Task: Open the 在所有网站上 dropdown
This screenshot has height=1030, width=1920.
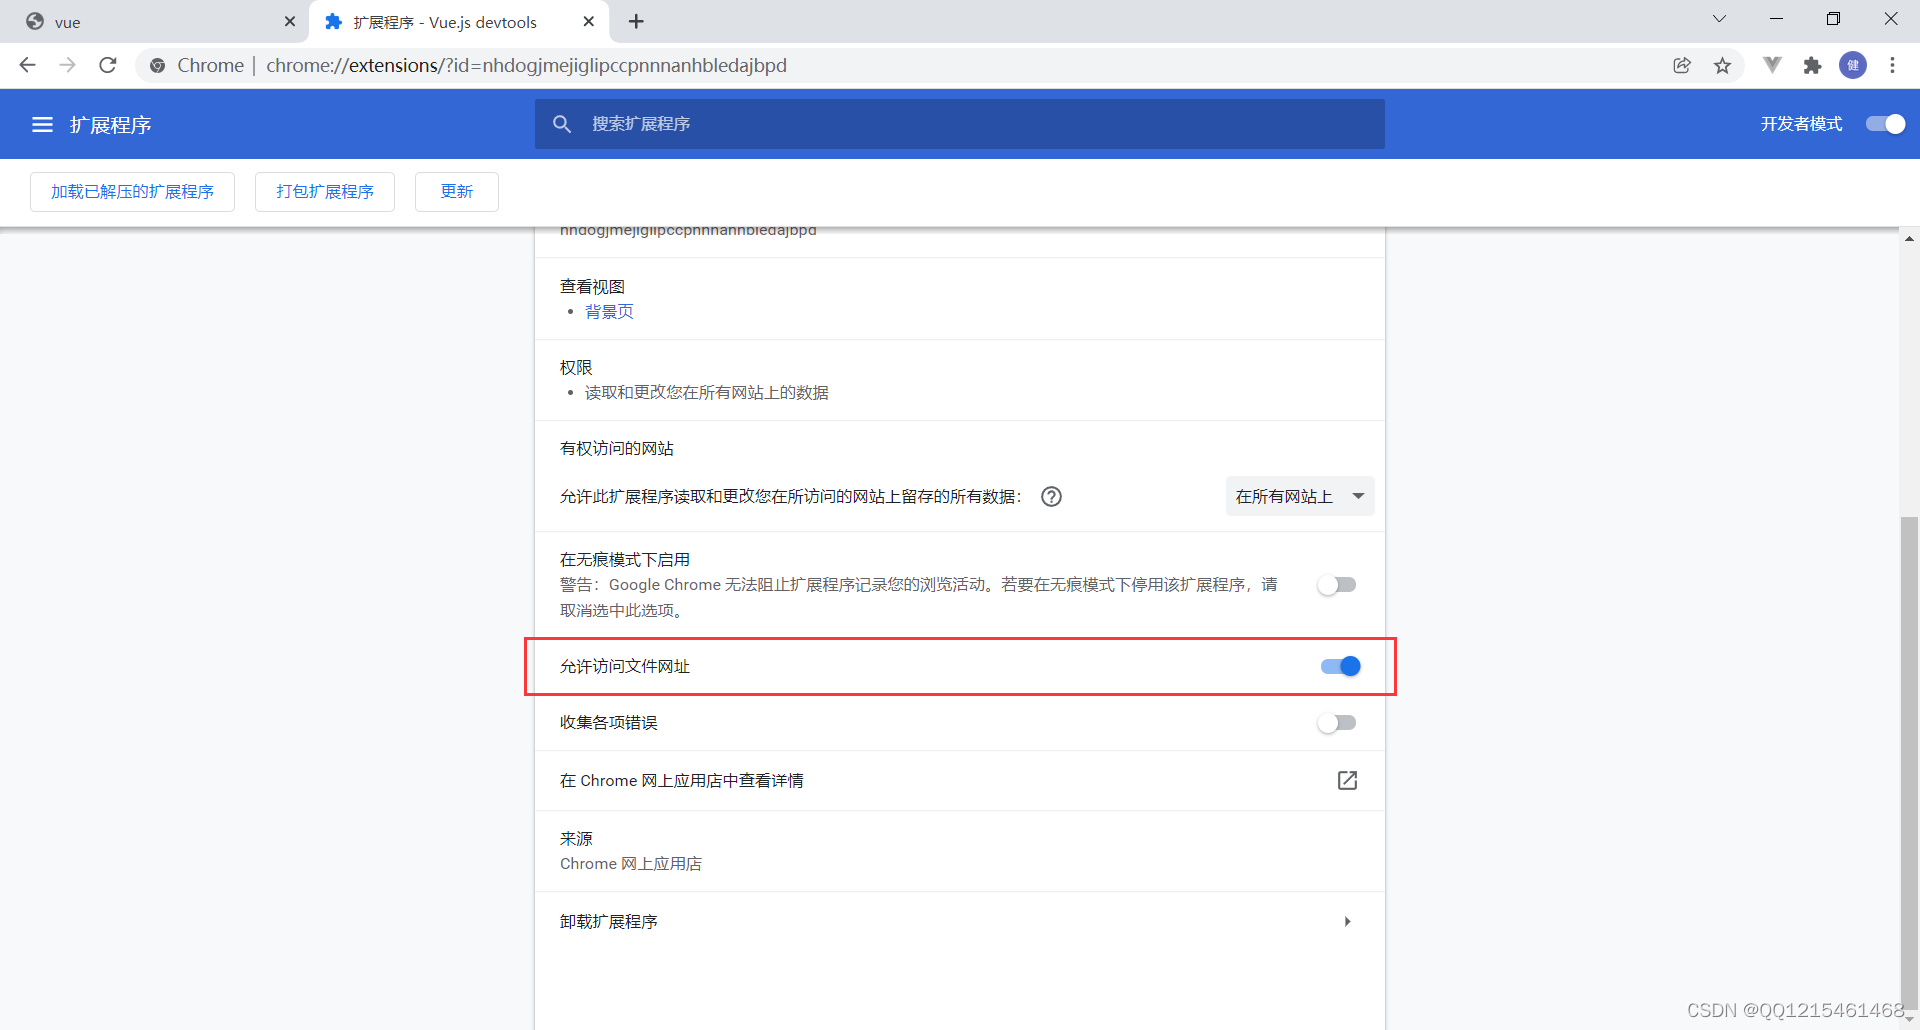Action: [1299, 496]
